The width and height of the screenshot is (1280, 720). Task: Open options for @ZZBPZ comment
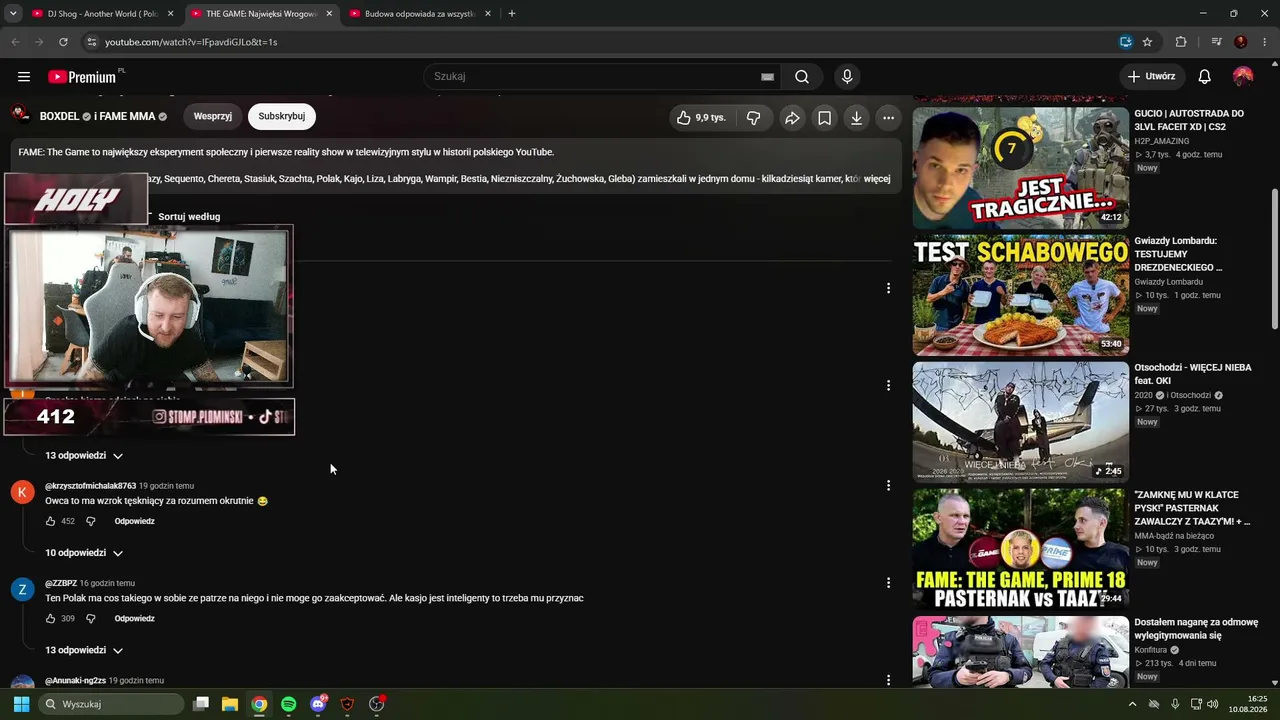click(888, 583)
